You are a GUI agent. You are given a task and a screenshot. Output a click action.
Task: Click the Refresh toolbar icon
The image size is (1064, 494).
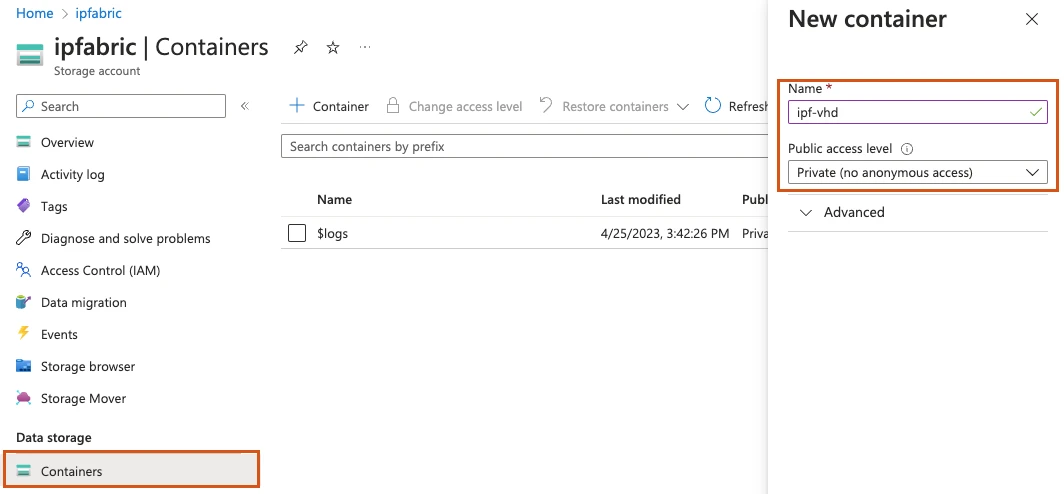click(713, 106)
